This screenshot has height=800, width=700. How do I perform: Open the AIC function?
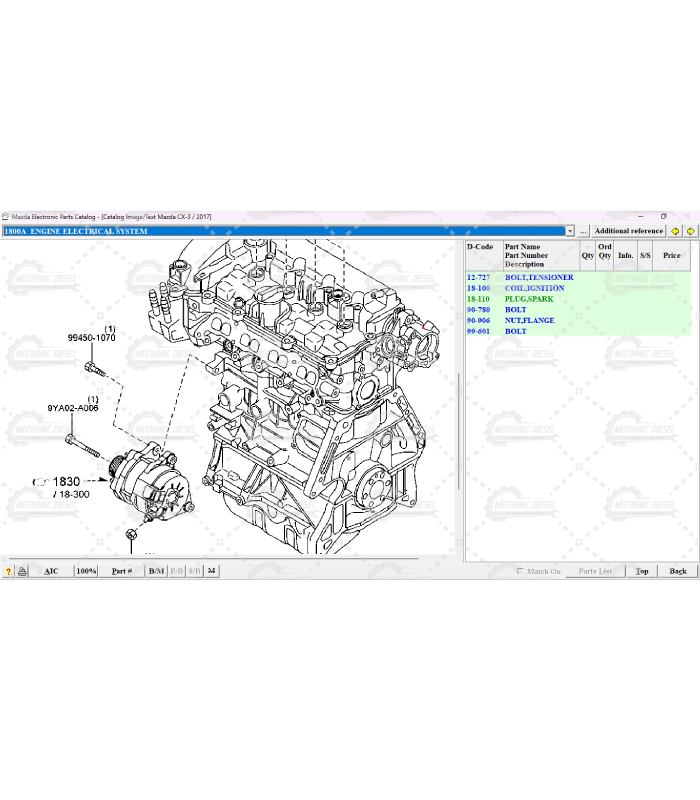pyautogui.click(x=51, y=571)
